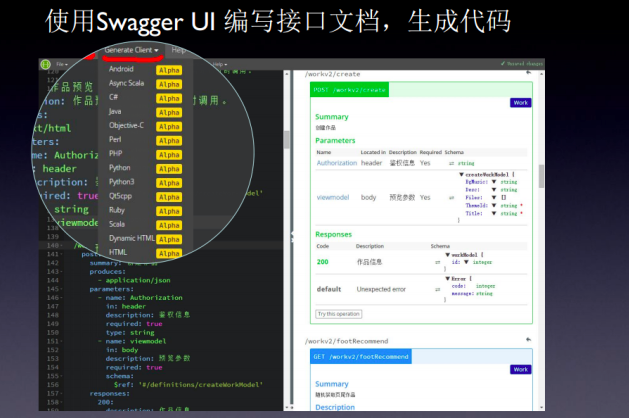Image resolution: width=629 pixels, height=418 pixels.
Task: Choose Android from Generate Client list
Action: (x=121, y=69)
